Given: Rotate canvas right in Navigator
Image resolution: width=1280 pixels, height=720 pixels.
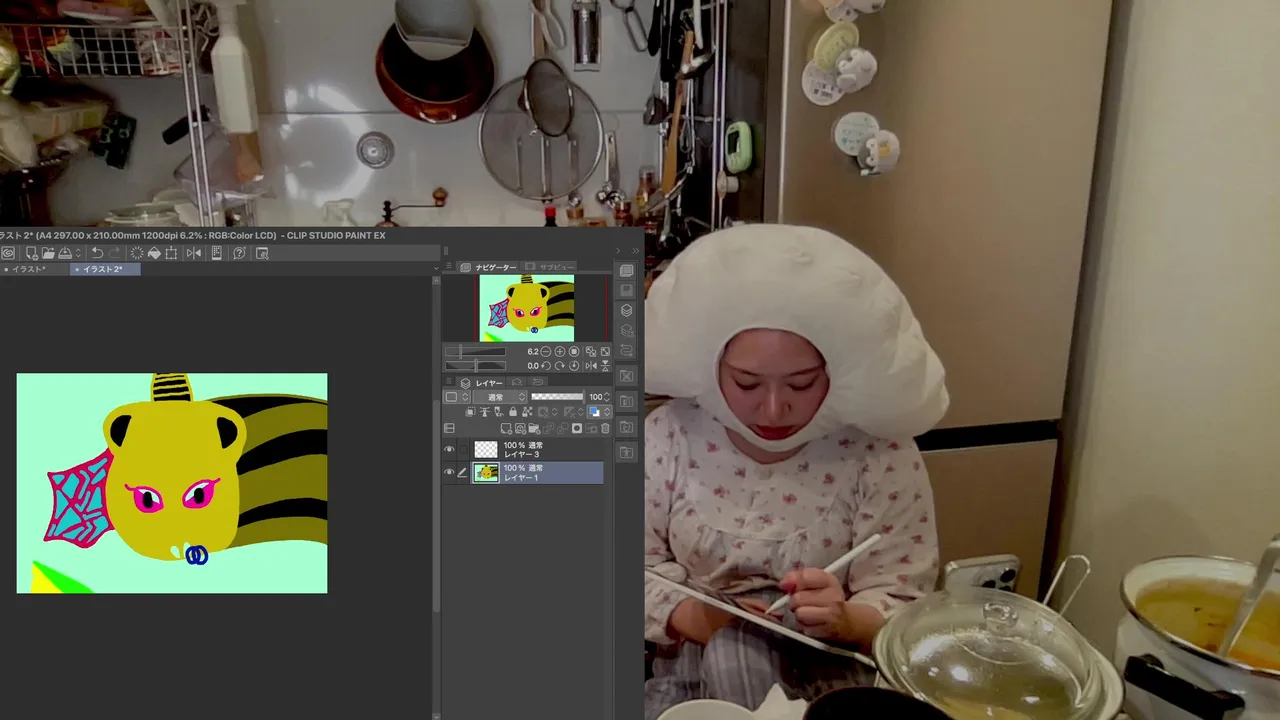Looking at the screenshot, I should pos(560,366).
